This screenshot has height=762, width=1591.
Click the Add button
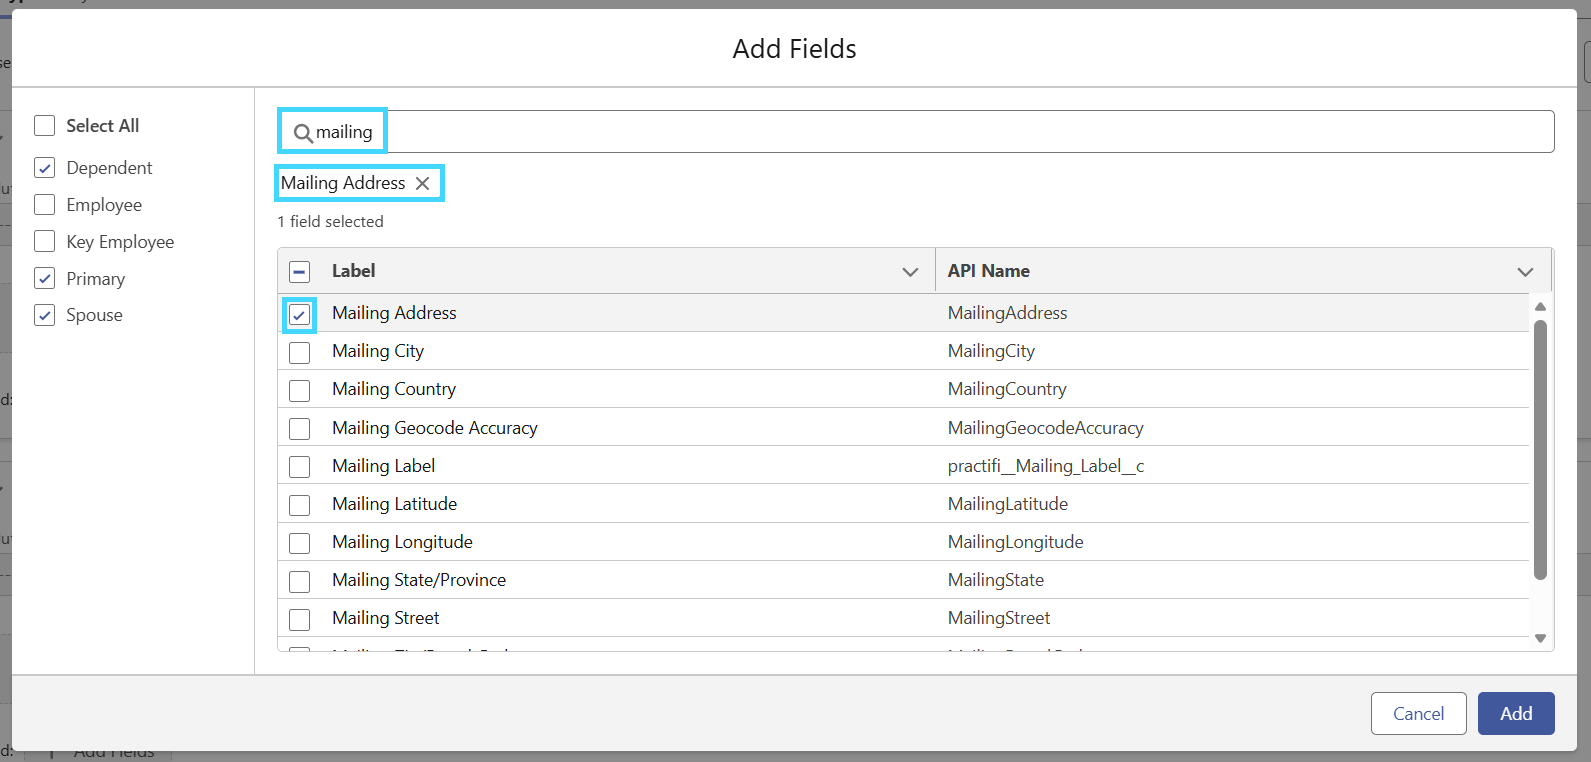1516,713
